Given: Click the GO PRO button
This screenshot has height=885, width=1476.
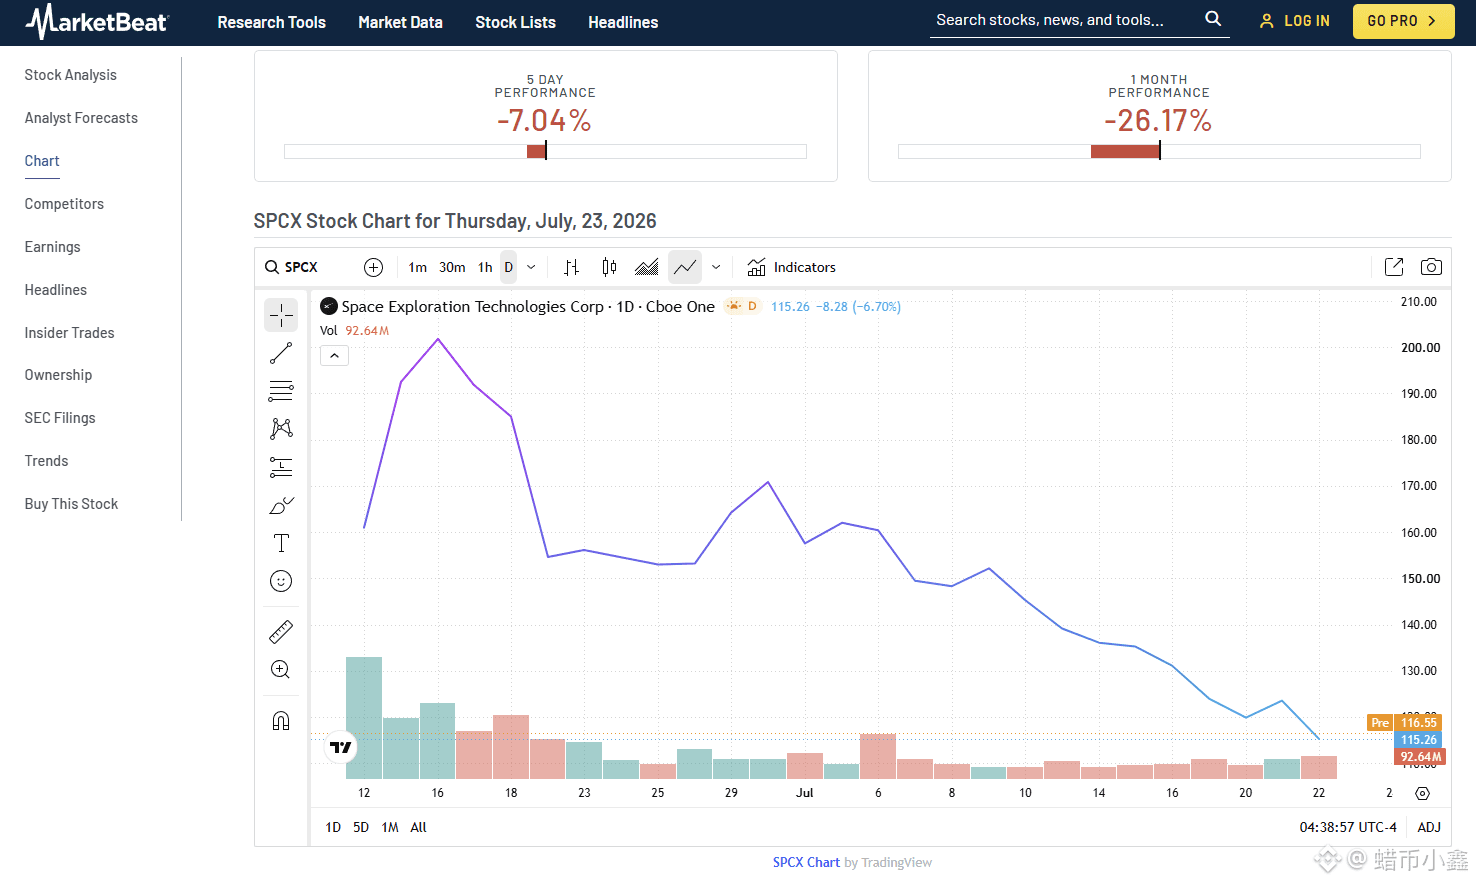Looking at the screenshot, I should coord(1403,21).
